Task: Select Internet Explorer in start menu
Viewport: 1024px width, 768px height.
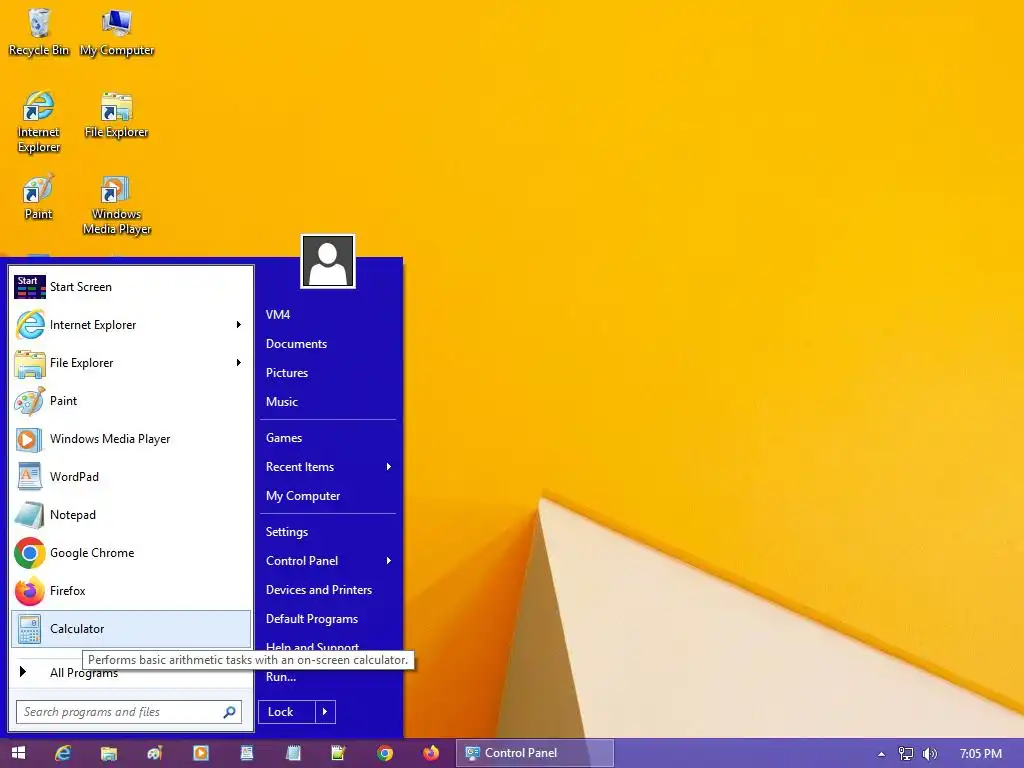Action: (x=131, y=325)
